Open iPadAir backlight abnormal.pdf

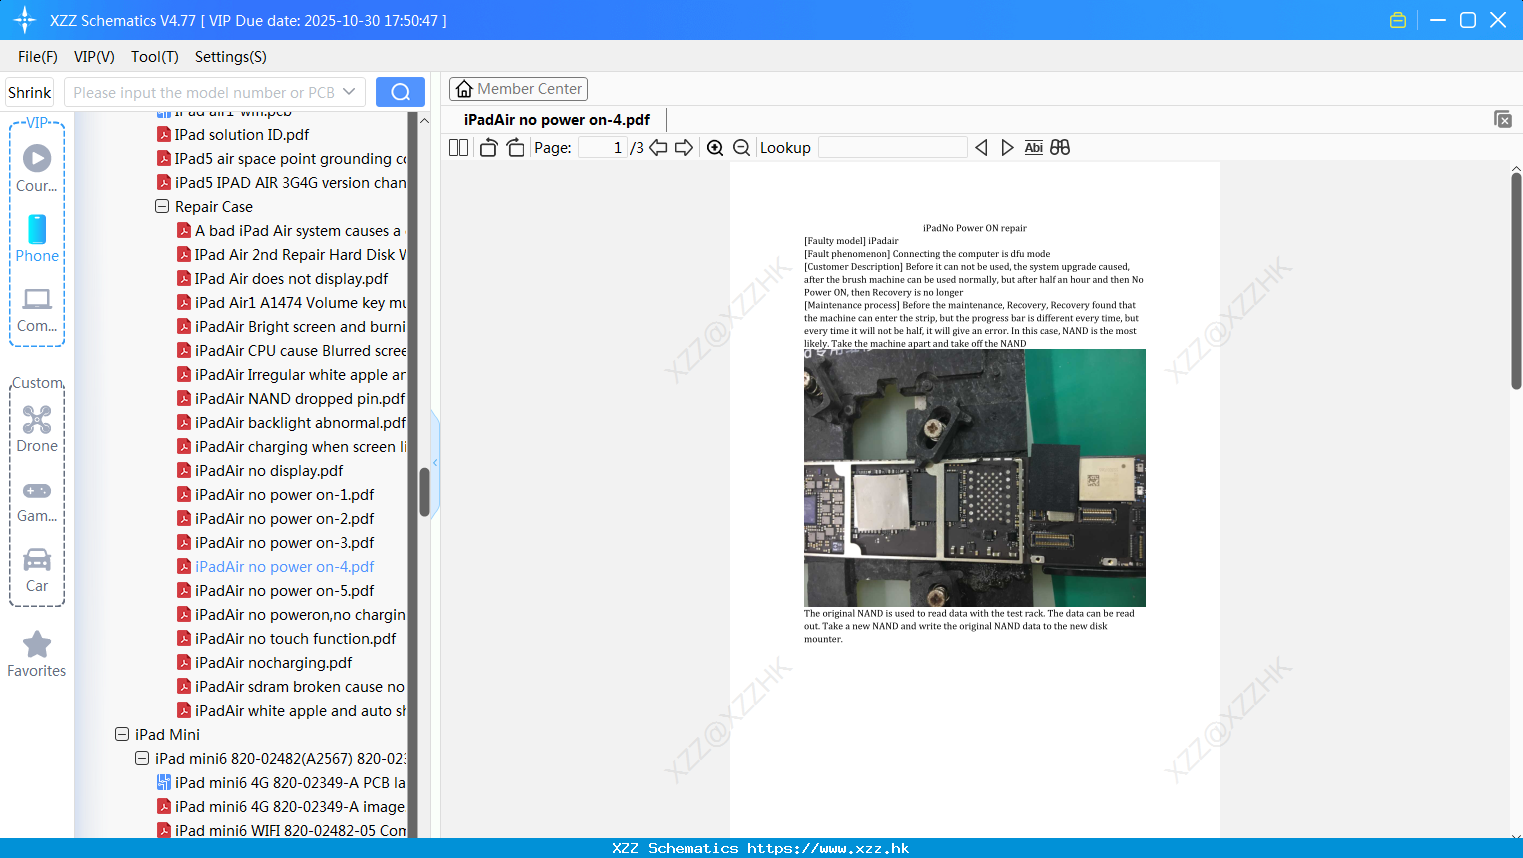click(x=291, y=423)
